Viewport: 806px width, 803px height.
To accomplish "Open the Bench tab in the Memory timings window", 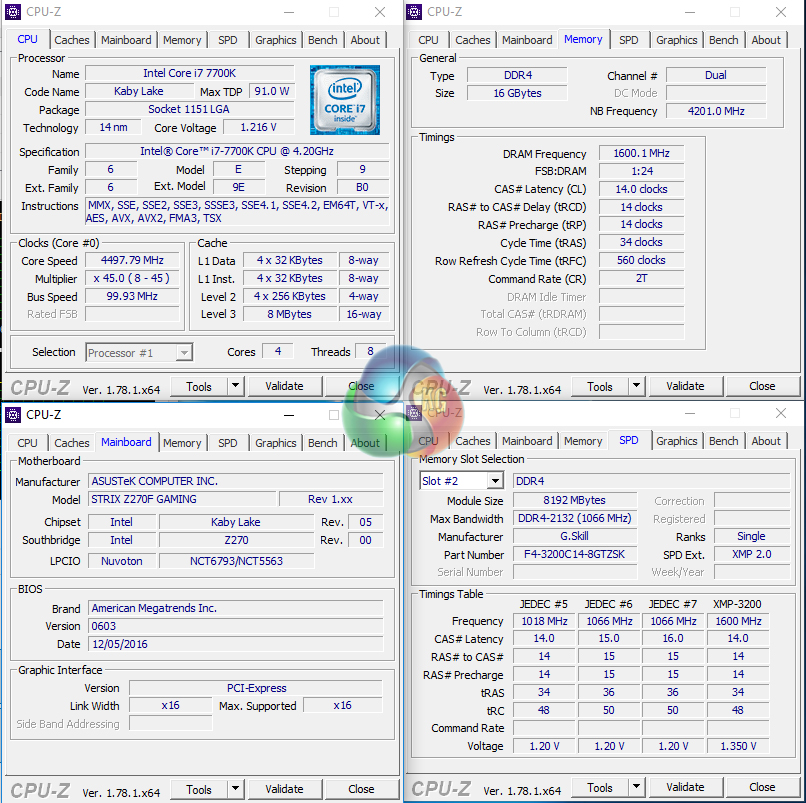I will 724,40.
